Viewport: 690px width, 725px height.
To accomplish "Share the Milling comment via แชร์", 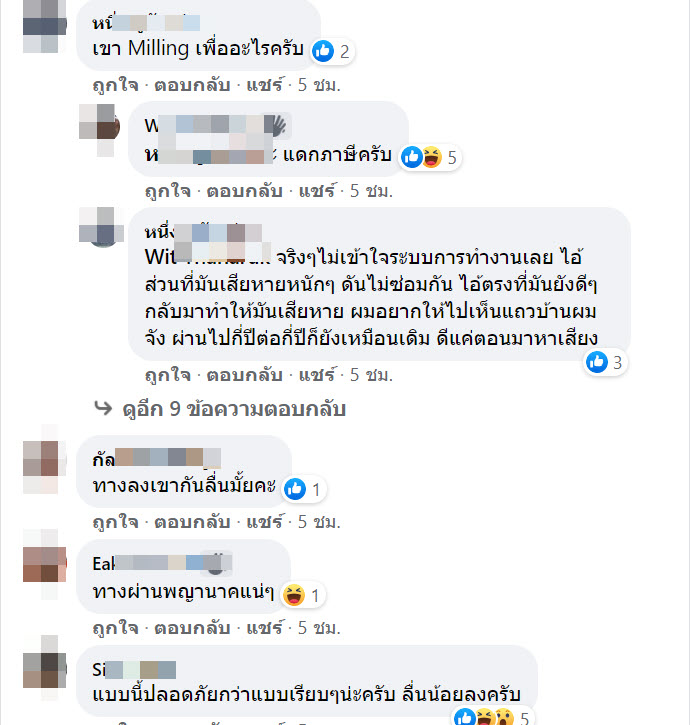I will (x=264, y=85).
